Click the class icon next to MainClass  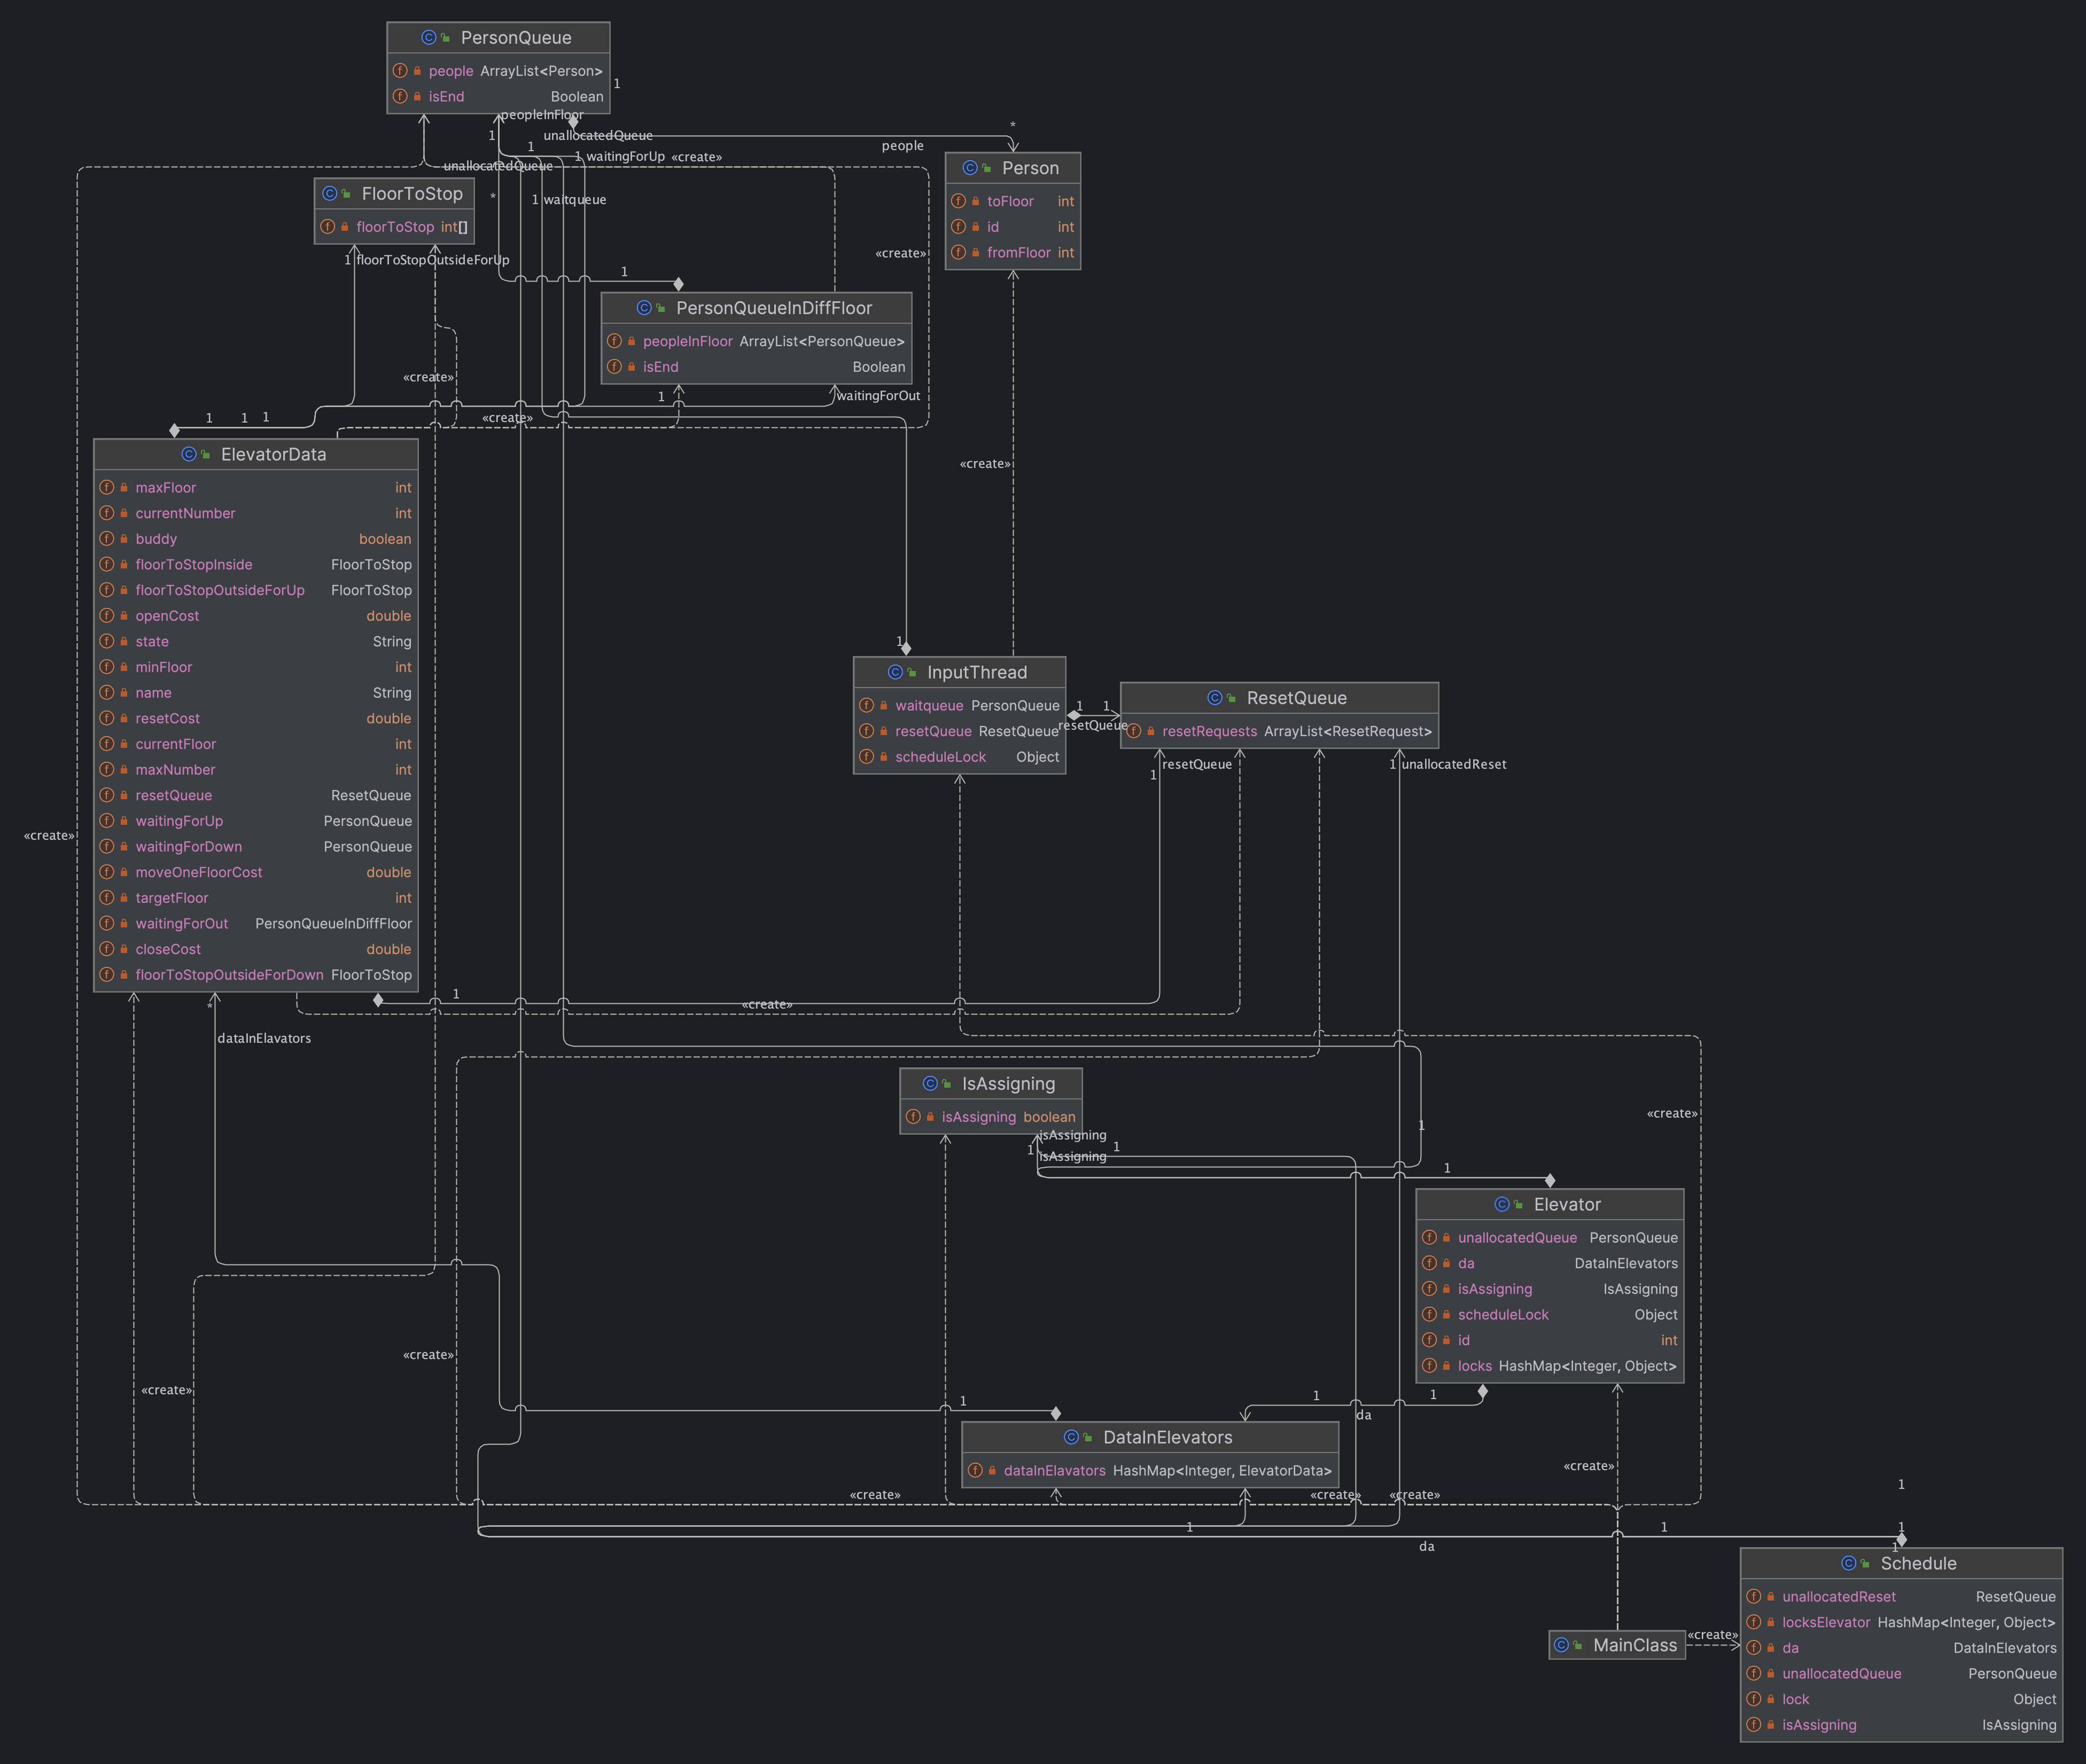(x=1561, y=1645)
